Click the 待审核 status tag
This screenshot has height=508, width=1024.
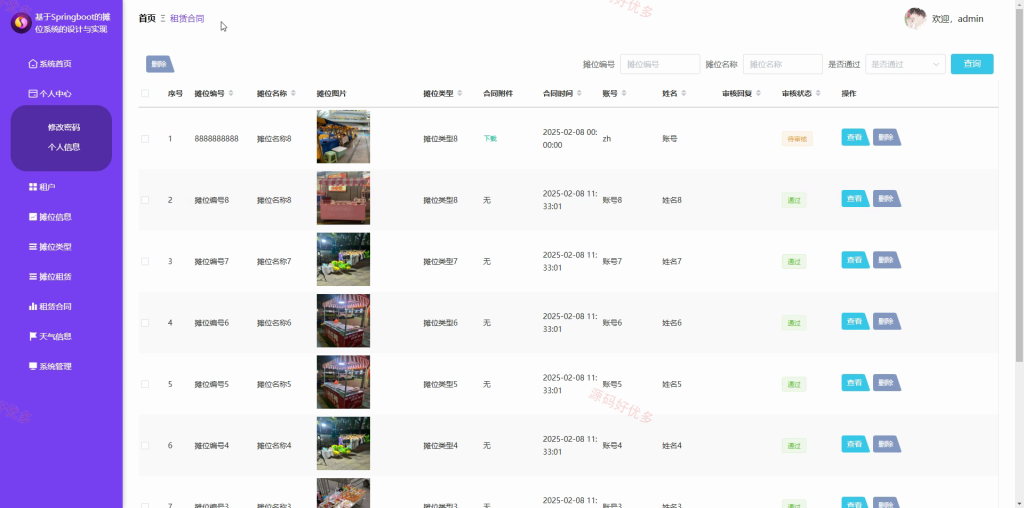[x=797, y=139]
